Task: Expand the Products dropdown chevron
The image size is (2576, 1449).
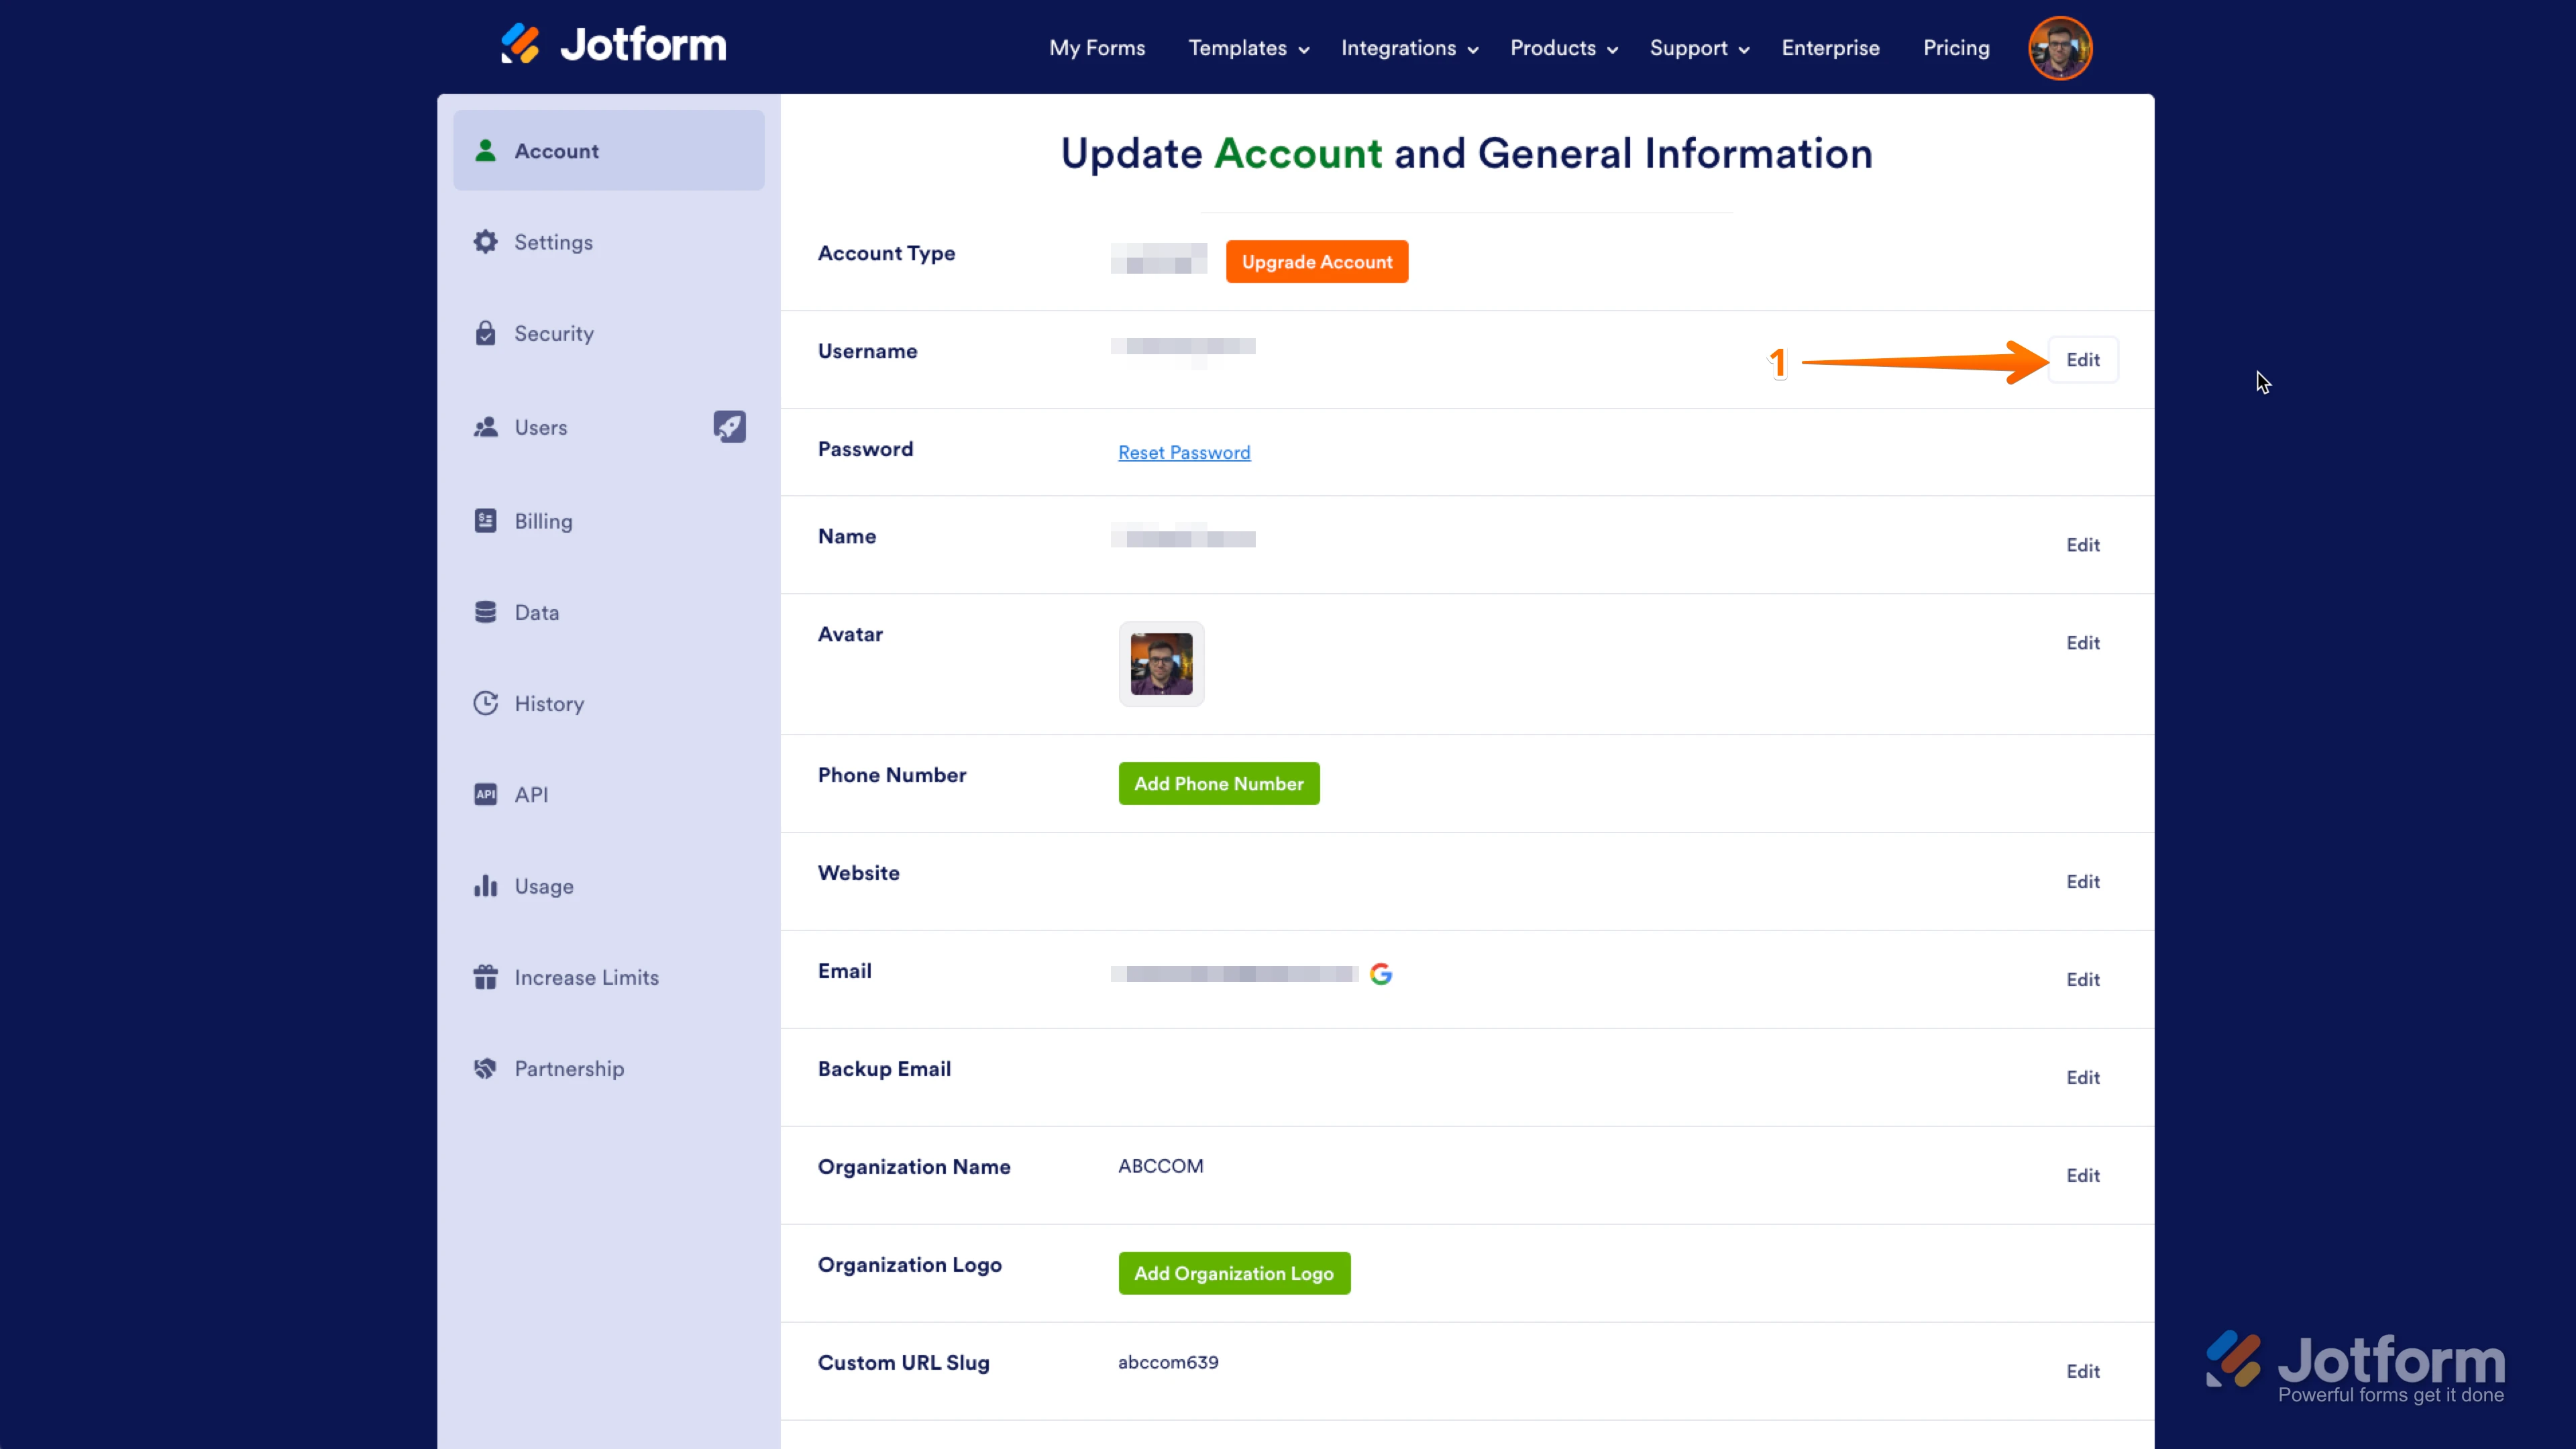Action: tap(1612, 50)
